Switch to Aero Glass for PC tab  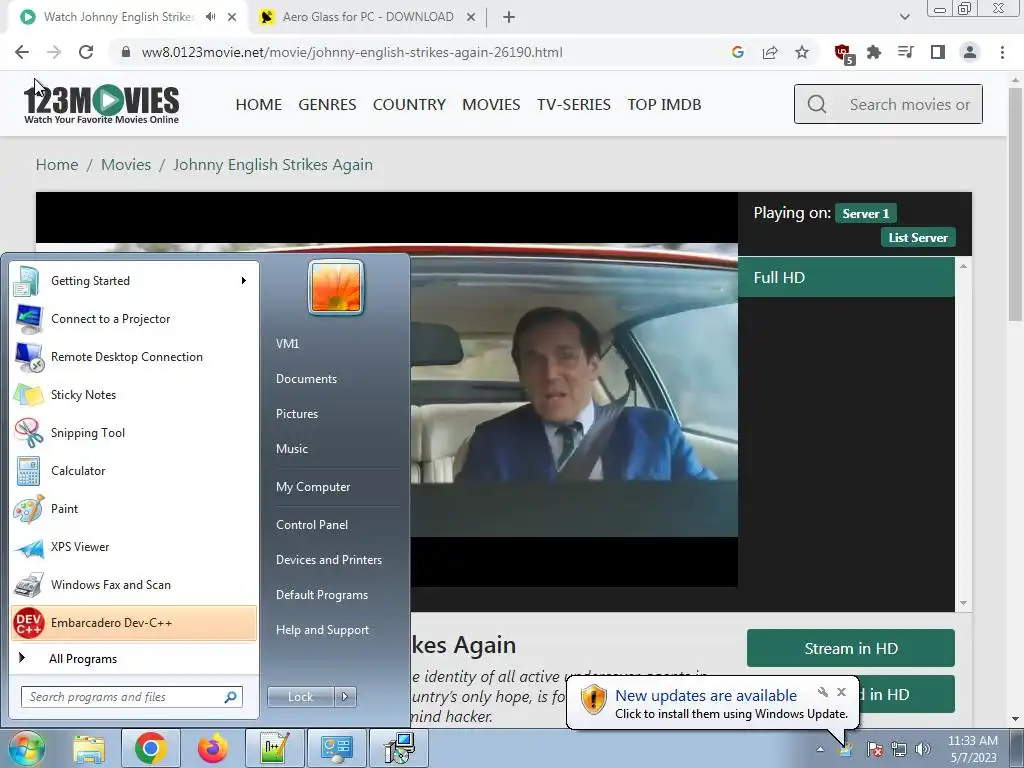pyautogui.click(x=366, y=17)
